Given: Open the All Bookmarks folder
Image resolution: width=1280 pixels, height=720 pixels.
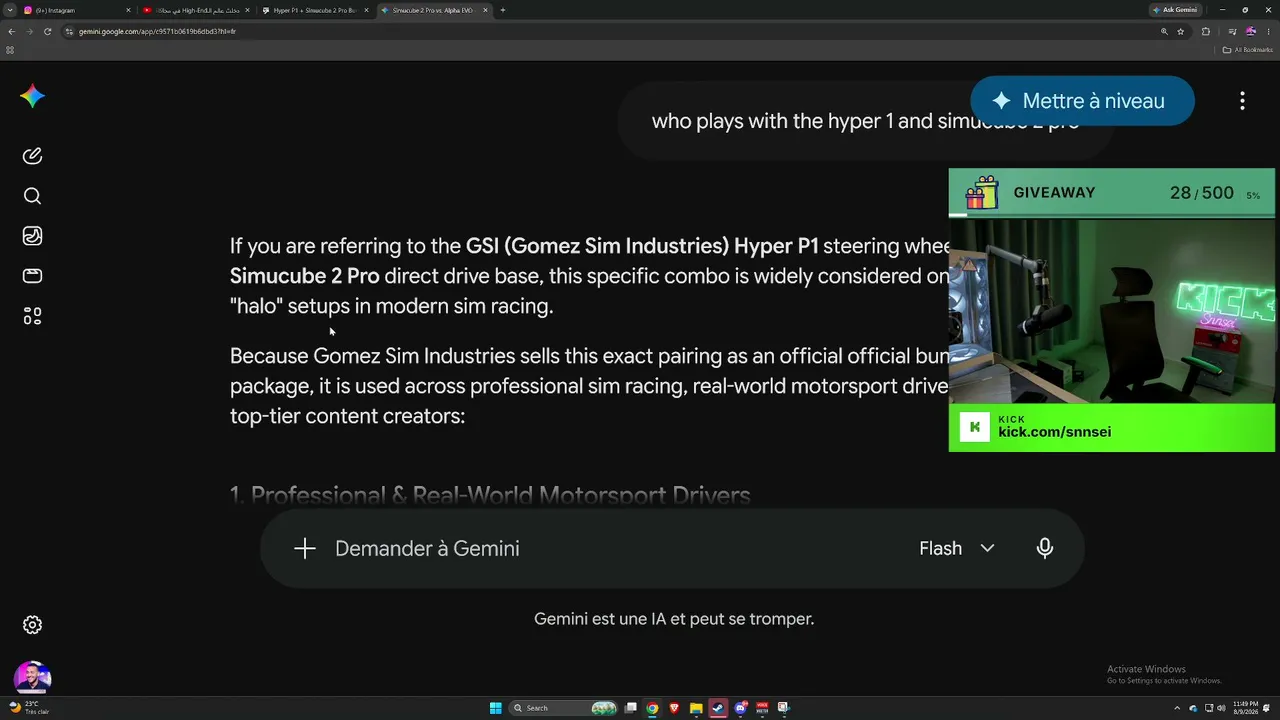Looking at the screenshot, I should tap(1250, 49).
